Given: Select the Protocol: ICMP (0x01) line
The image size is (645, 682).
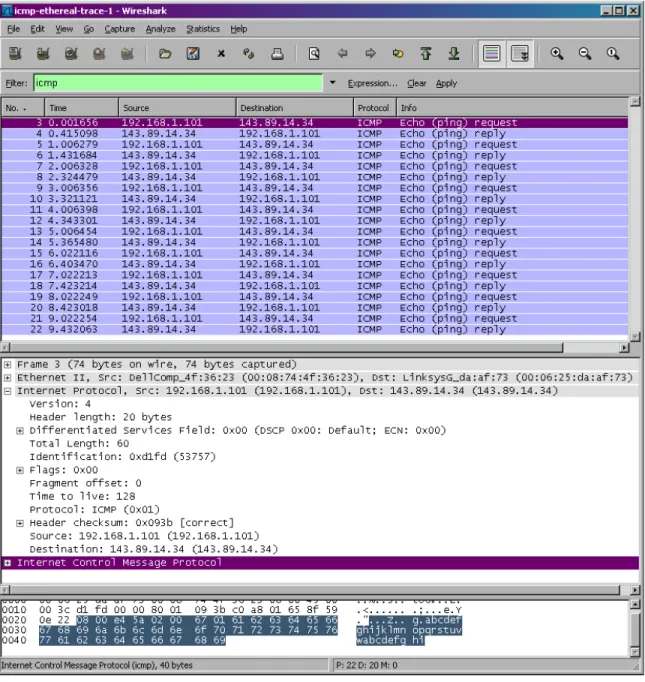Looking at the screenshot, I should 94,510.
